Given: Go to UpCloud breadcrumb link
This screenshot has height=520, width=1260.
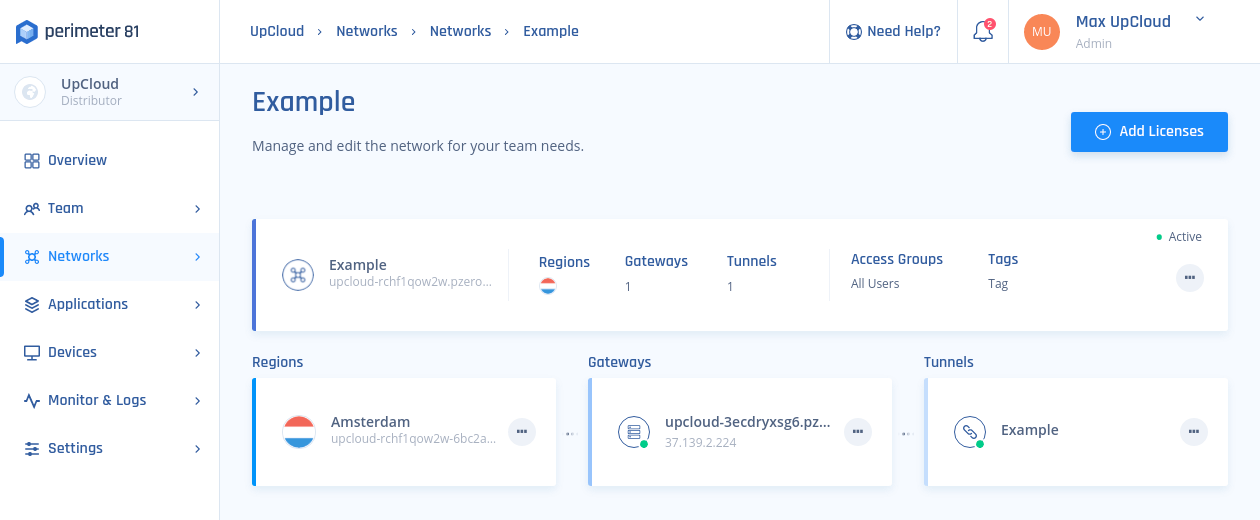Looking at the screenshot, I should 277,31.
